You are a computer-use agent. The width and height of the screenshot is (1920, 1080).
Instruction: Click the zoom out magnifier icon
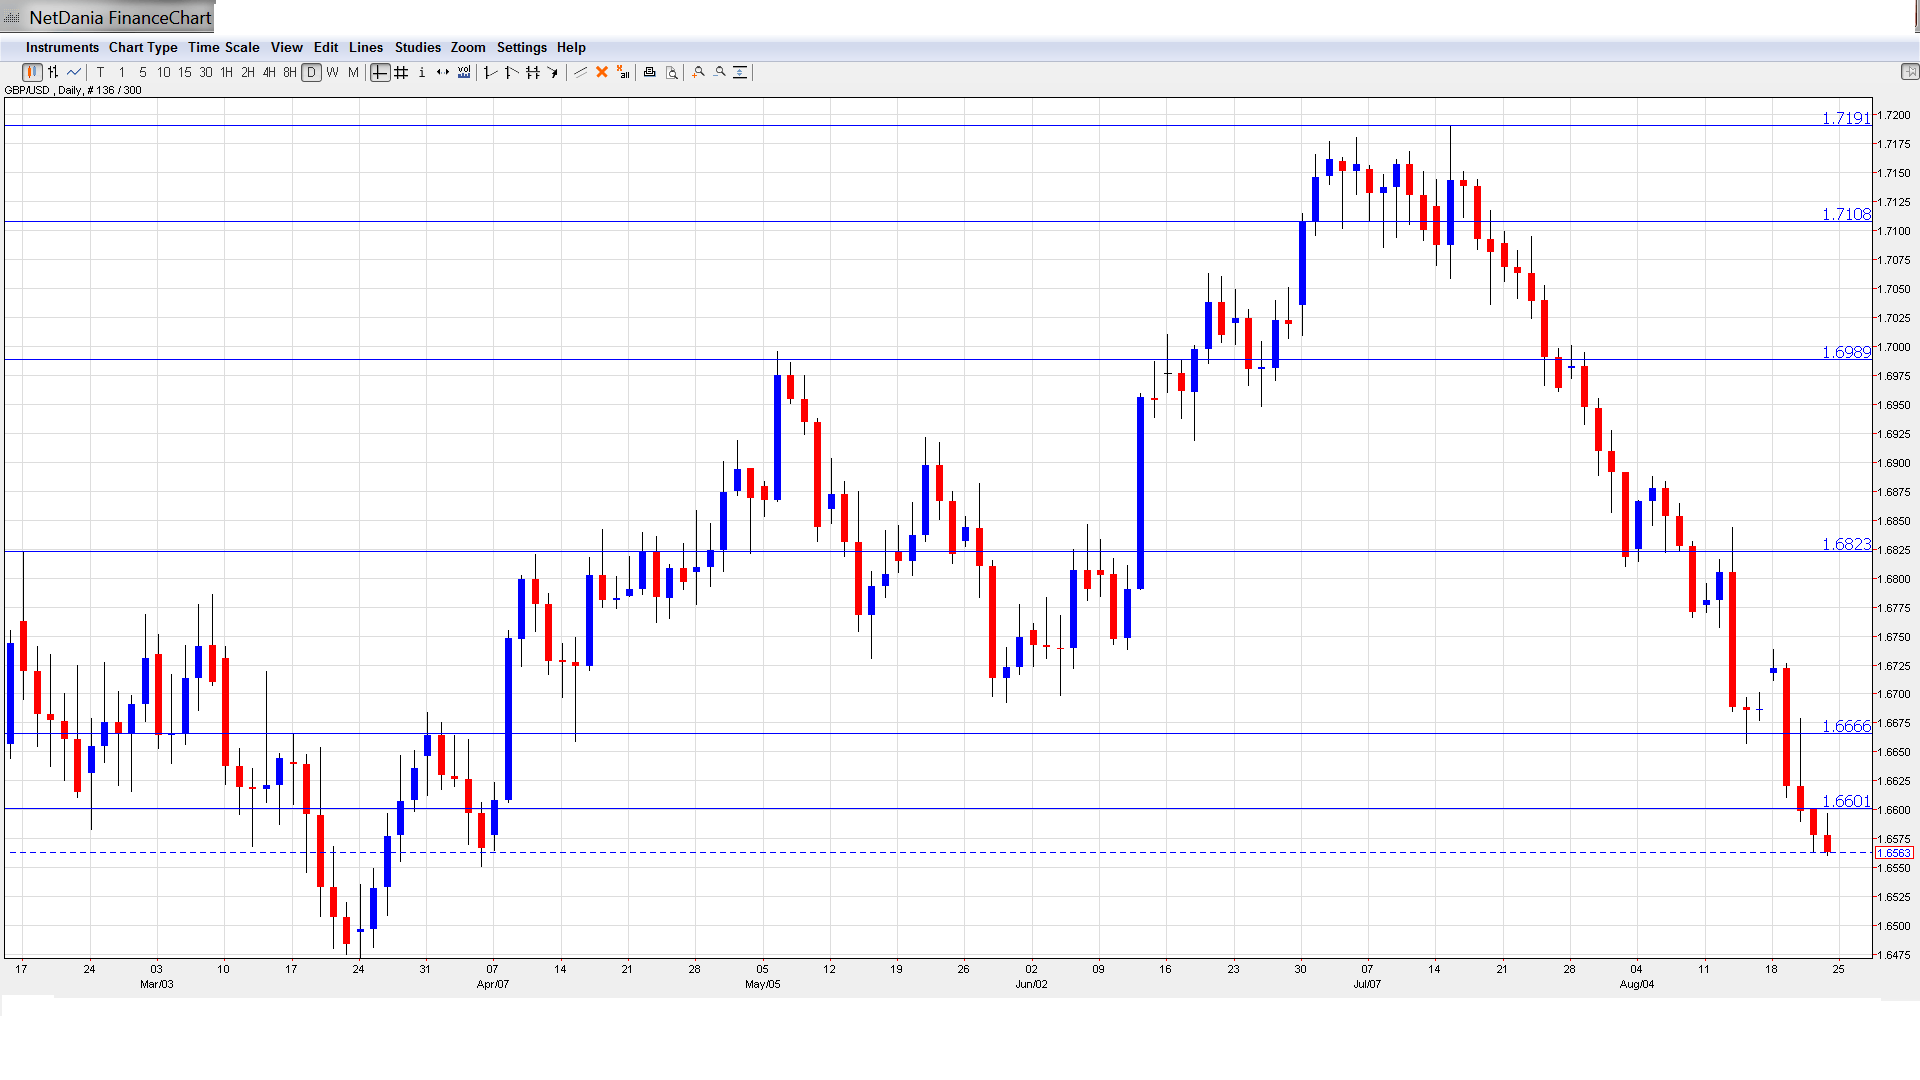pyautogui.click(x=720, y=72)
